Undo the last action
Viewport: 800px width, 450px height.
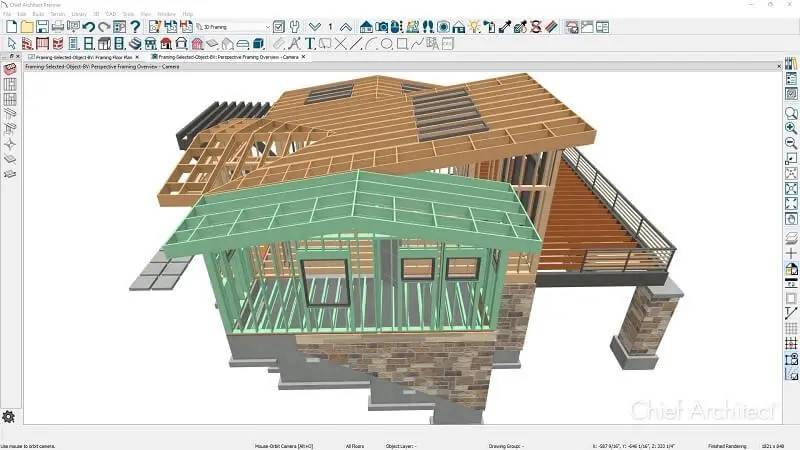point(89,26)
